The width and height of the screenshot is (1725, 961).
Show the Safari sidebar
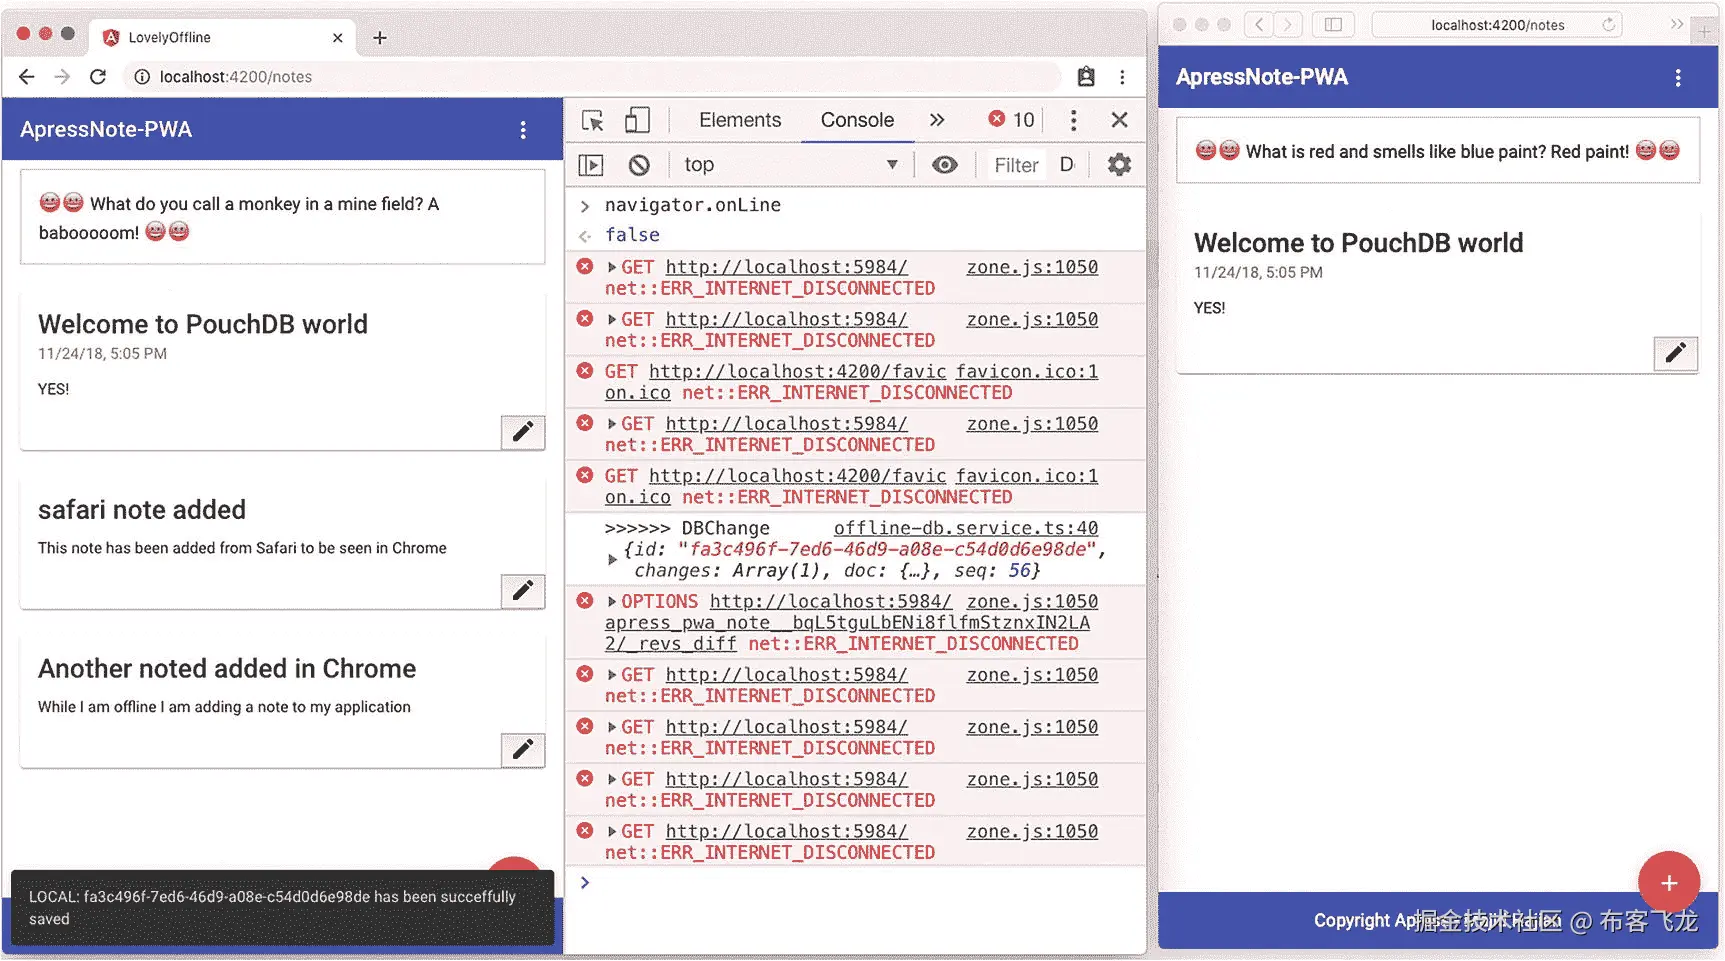tap(1333, 25)
